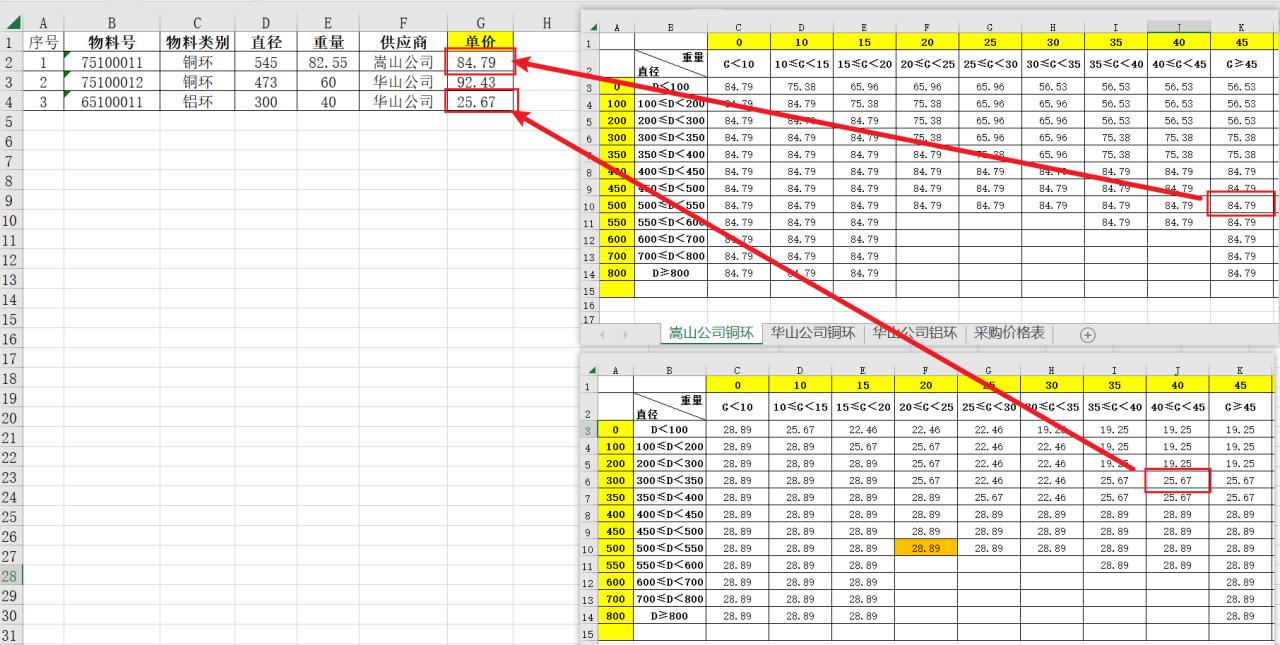Select header cell 供应商
1280x645 pixels.
(403, 42)
